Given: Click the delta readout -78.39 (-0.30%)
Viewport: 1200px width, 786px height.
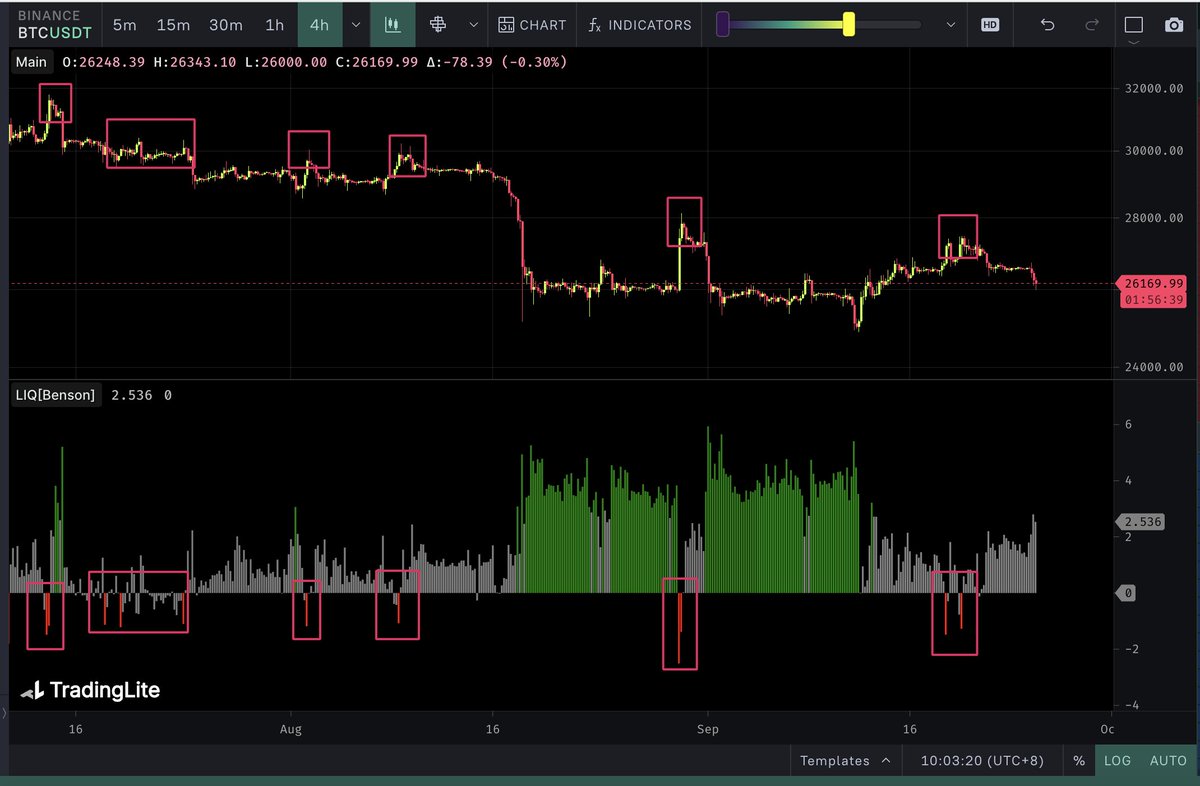Looking at the screenshot, I should [498, 62].
